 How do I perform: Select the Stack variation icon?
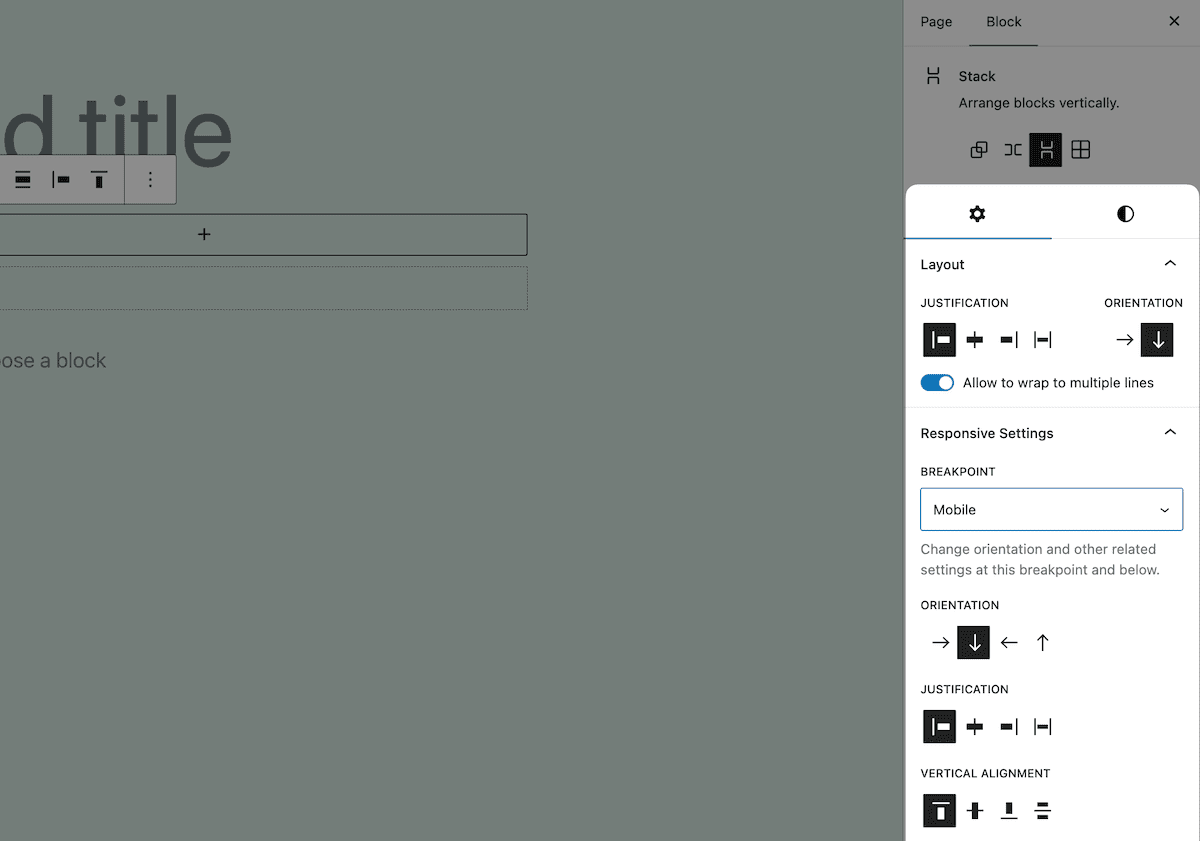click(x=1046, y=150)
